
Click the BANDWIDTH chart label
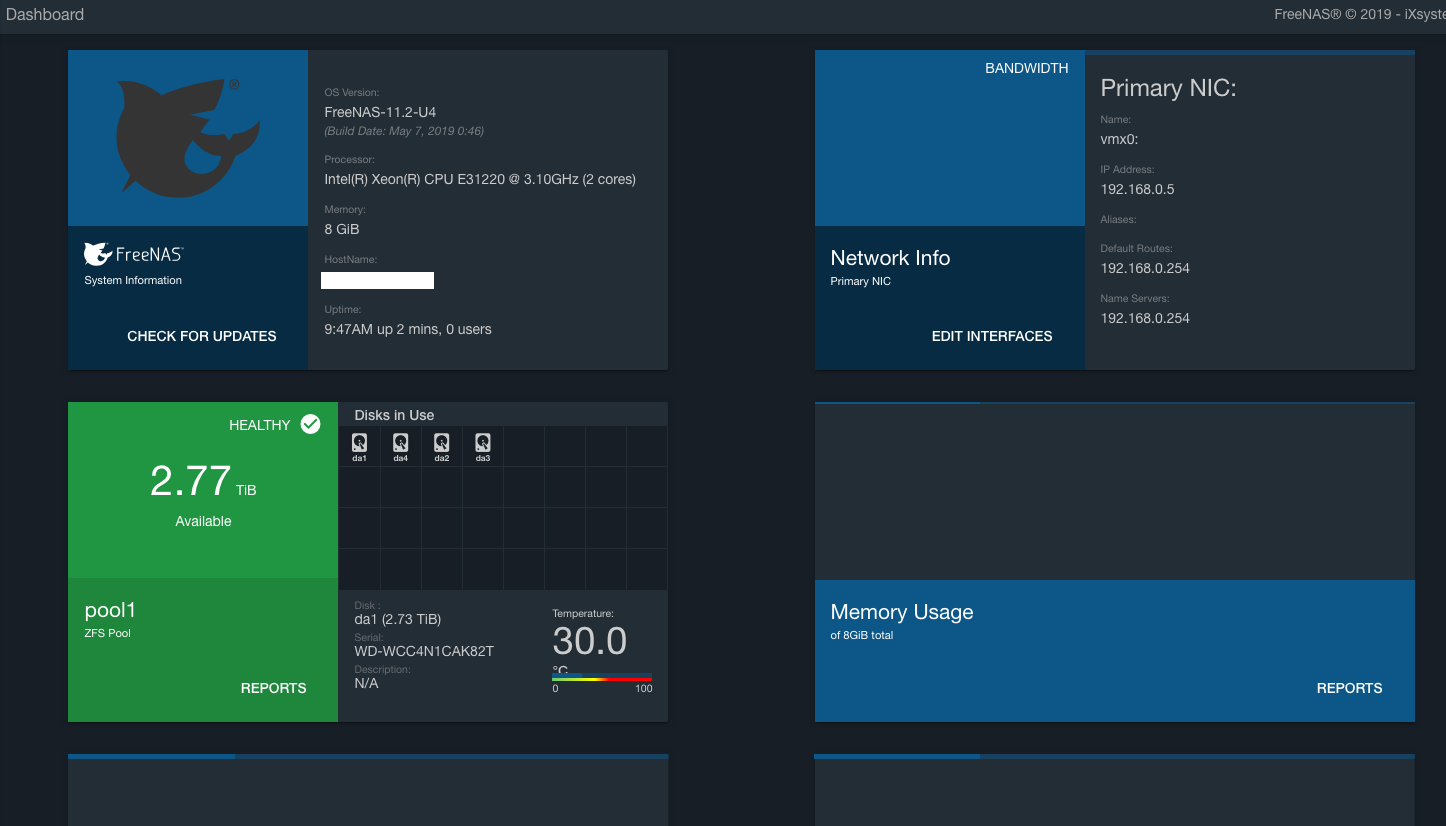tap(1027, 68)
